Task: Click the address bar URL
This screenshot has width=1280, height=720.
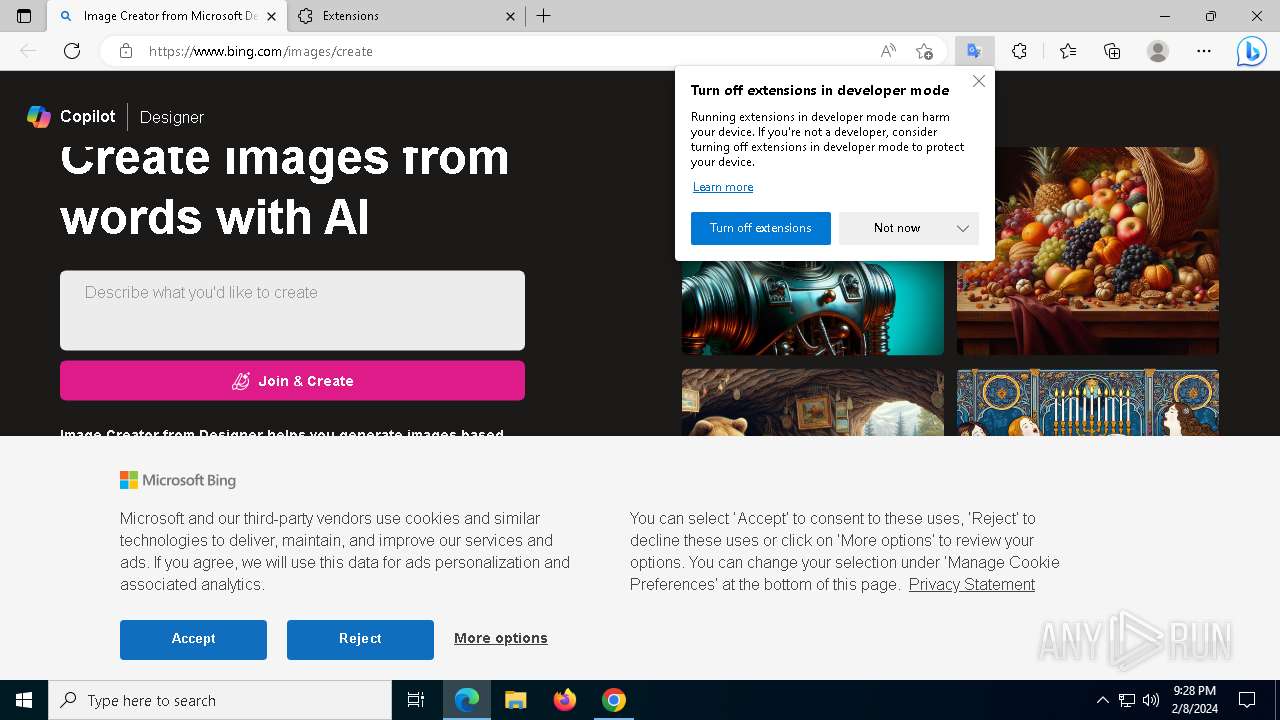Action: (260, 51)
